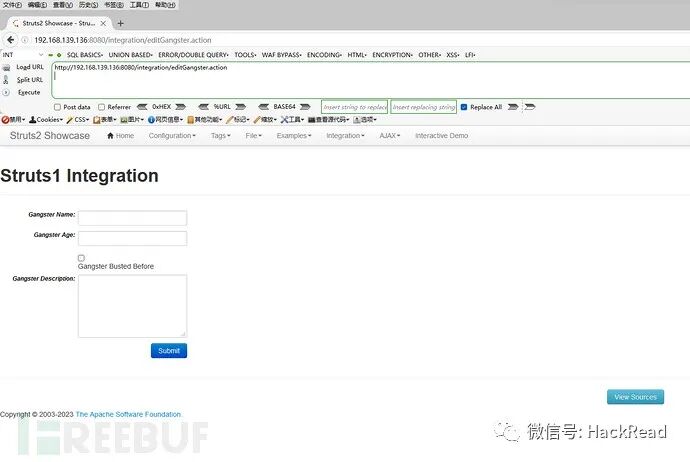Open the AJAX navbar dropdown
690x462 pixels.
pyautogui.click(x=390, y=136)
